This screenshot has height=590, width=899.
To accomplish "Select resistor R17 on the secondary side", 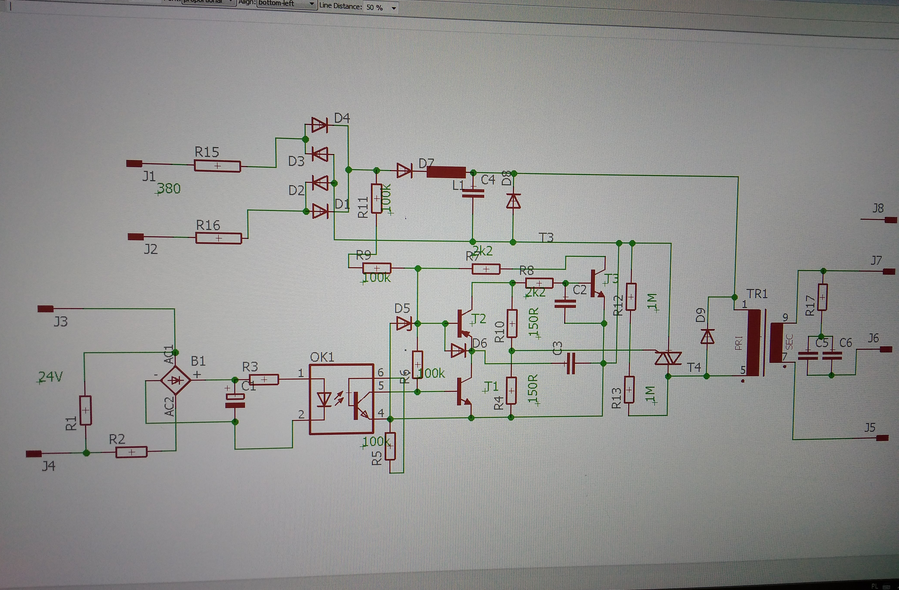I will pyautogui.click(x=822, y=298).
